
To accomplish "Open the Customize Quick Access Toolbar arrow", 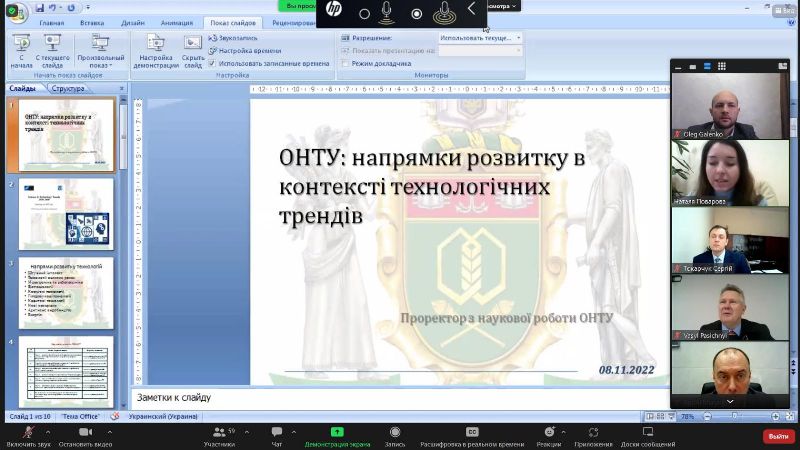I will [88, 8].
